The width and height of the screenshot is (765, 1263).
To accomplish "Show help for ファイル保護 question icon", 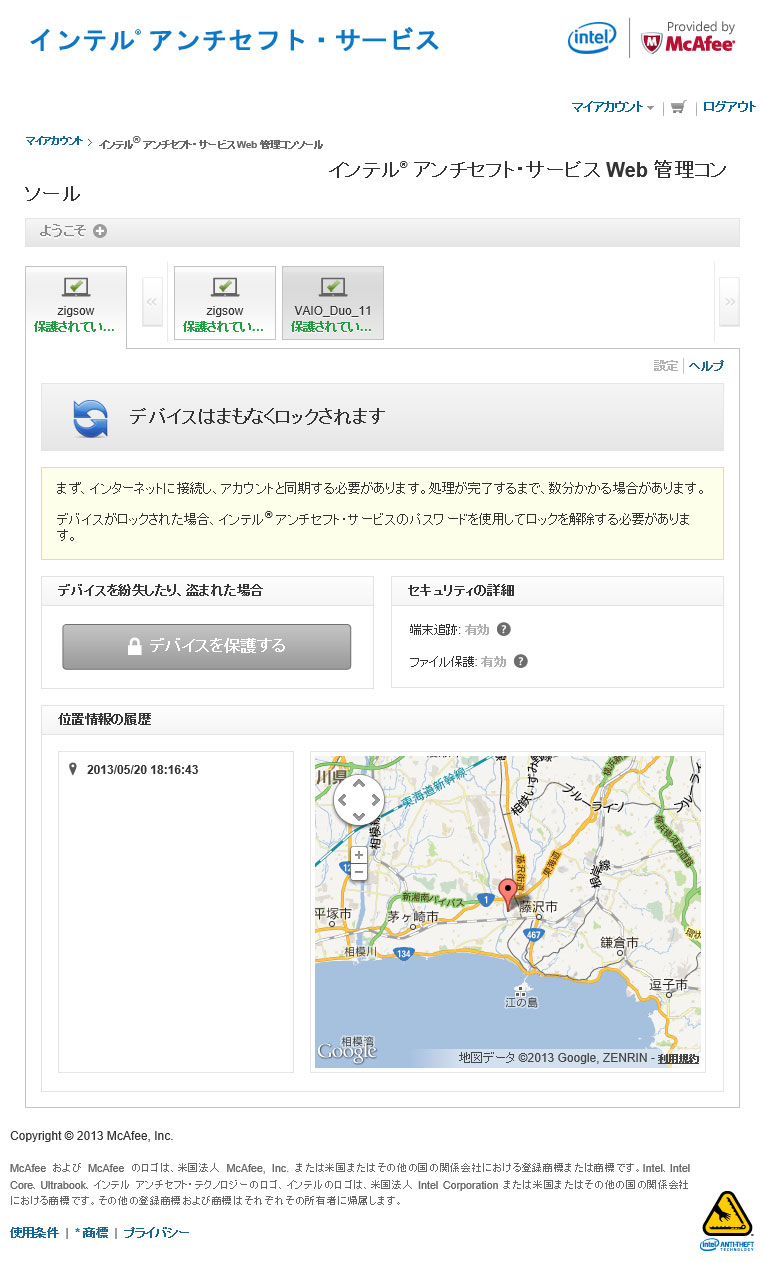I will pyautogui.click(x=520, y=661).
